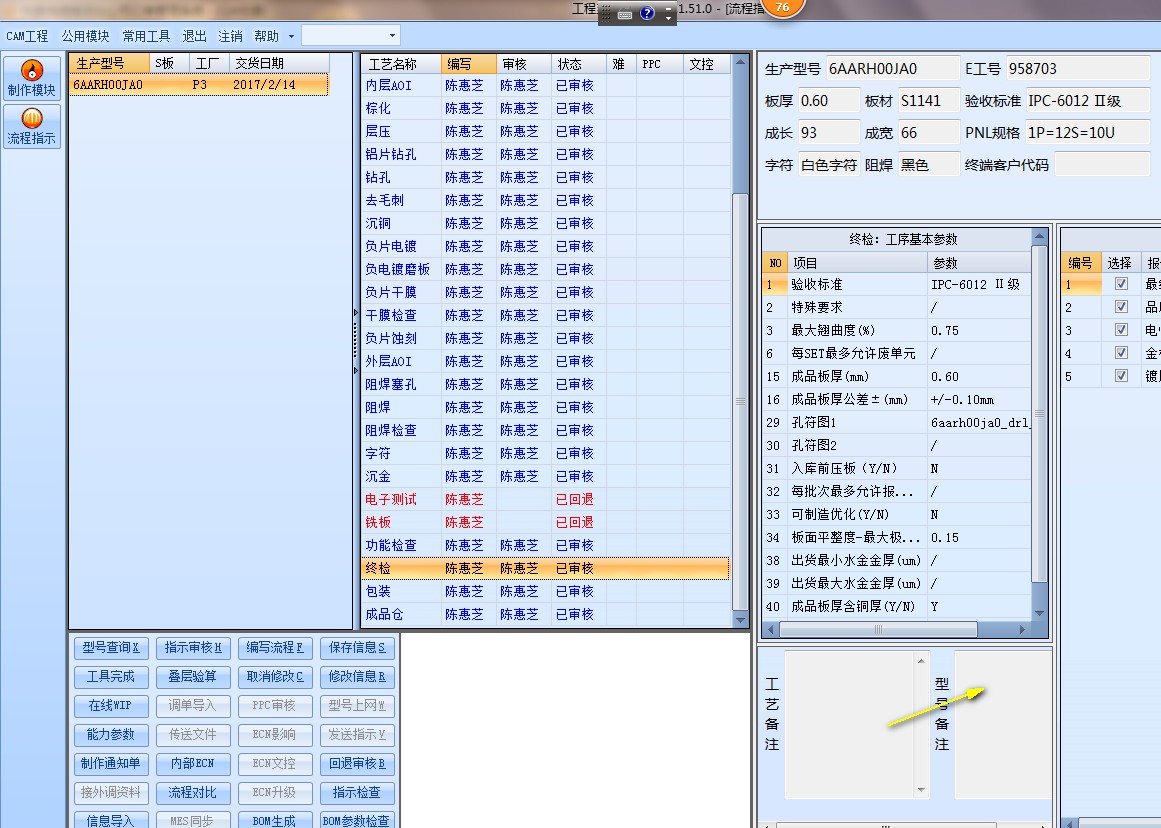This screenshot has width=1161, height=828.
Task: Click the orange 76 badge
Action: (x=783, y=7)
